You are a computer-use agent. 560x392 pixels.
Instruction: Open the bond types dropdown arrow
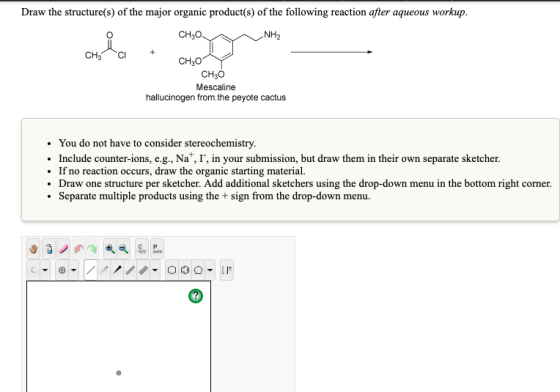click(155, 270)
